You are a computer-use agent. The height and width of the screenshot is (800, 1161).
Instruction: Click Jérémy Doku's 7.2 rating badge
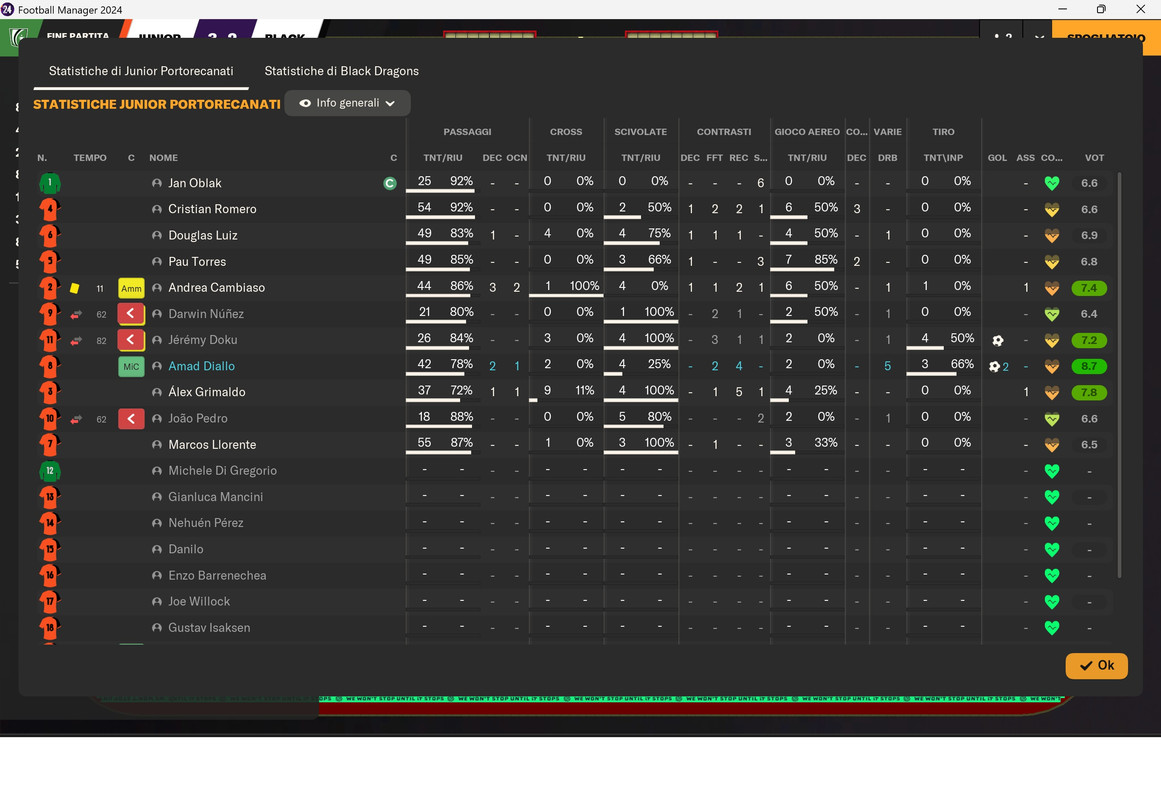click(1088, 341)
